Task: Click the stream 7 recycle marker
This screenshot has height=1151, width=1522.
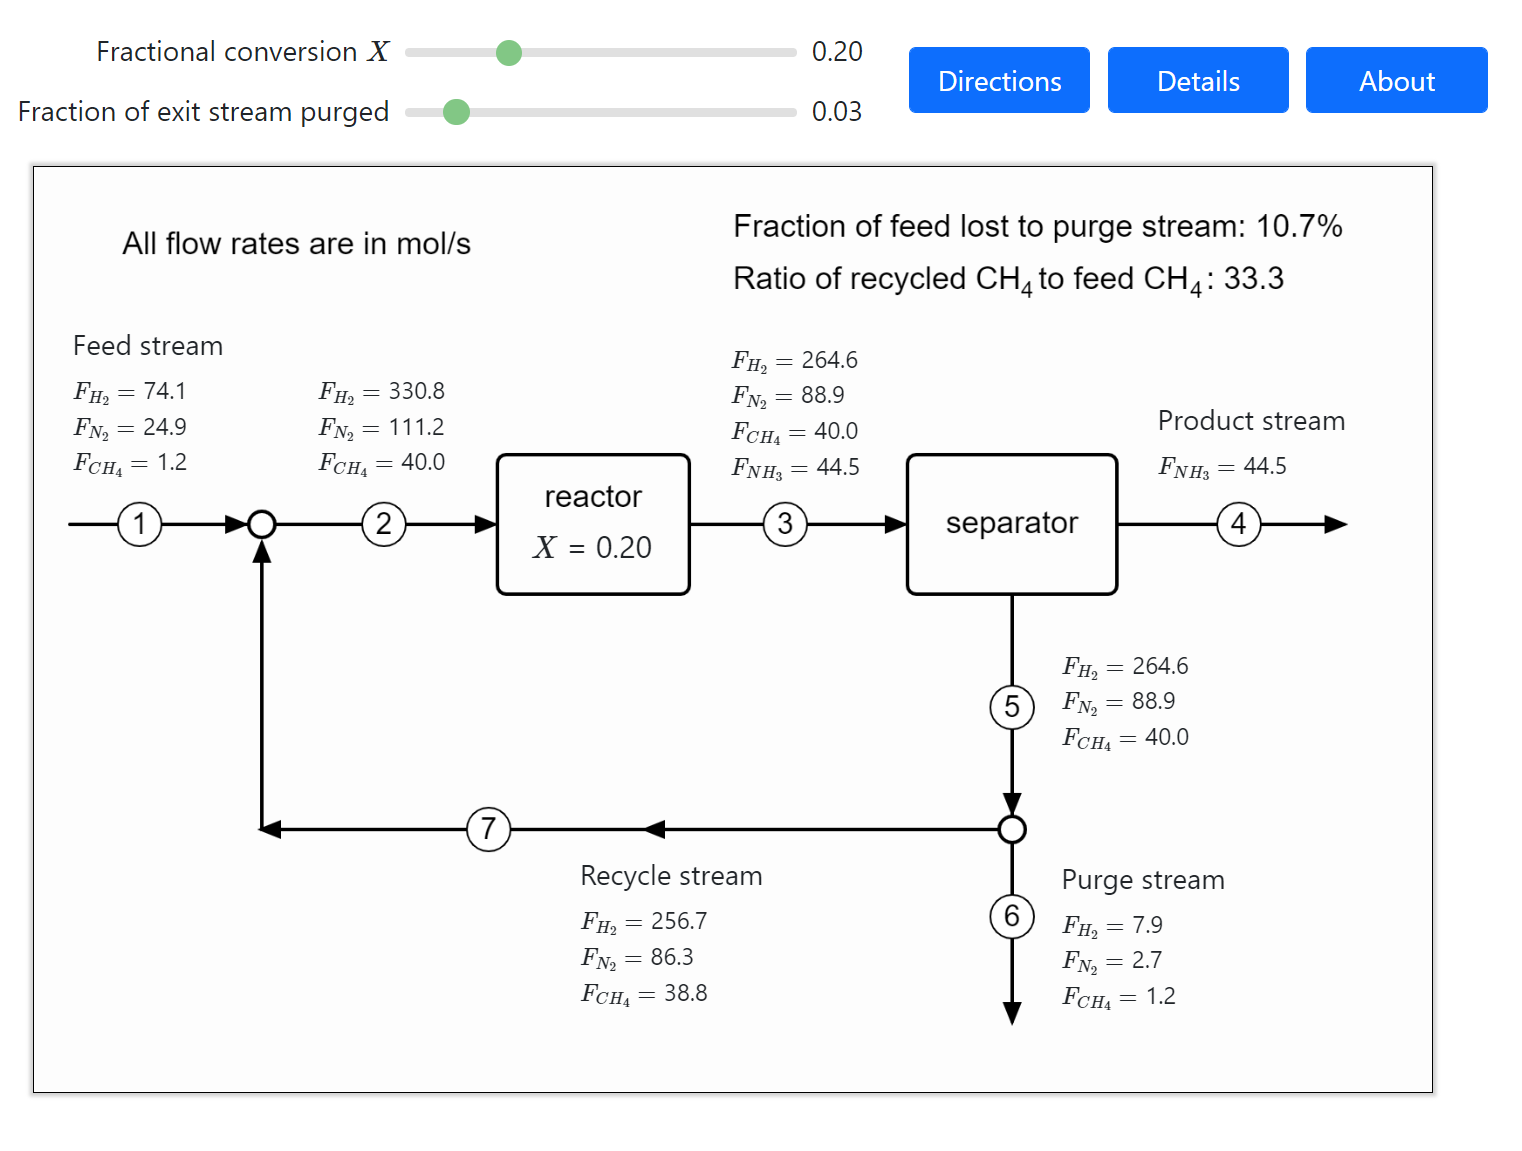Action: click(x=488, y=829)
